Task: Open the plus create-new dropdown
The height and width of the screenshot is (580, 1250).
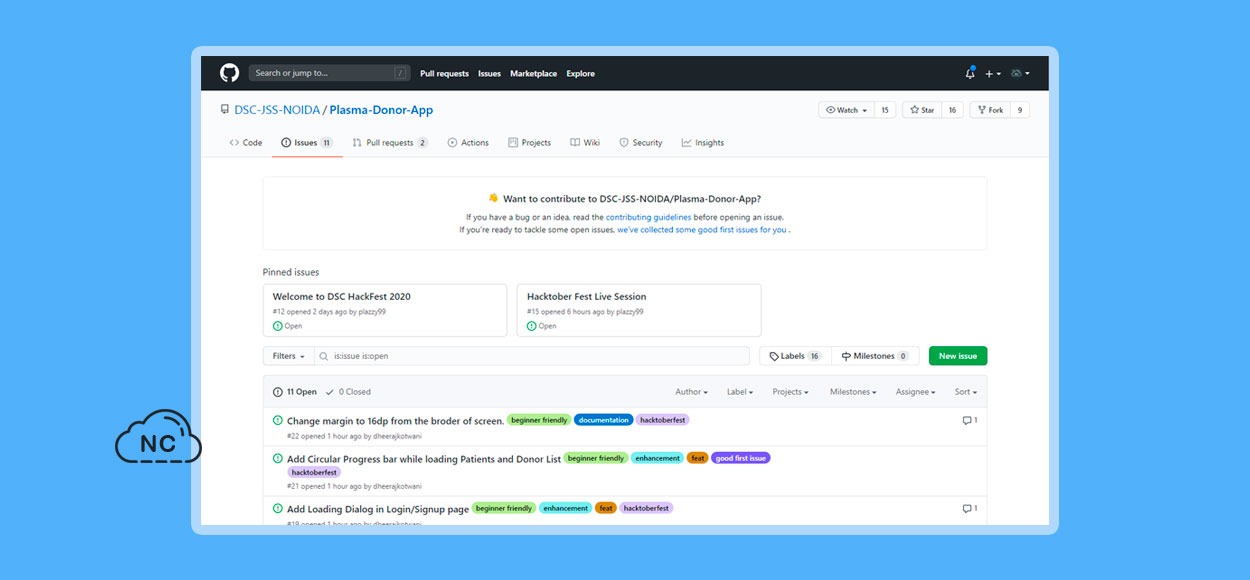Action: [x=992, y=73]
